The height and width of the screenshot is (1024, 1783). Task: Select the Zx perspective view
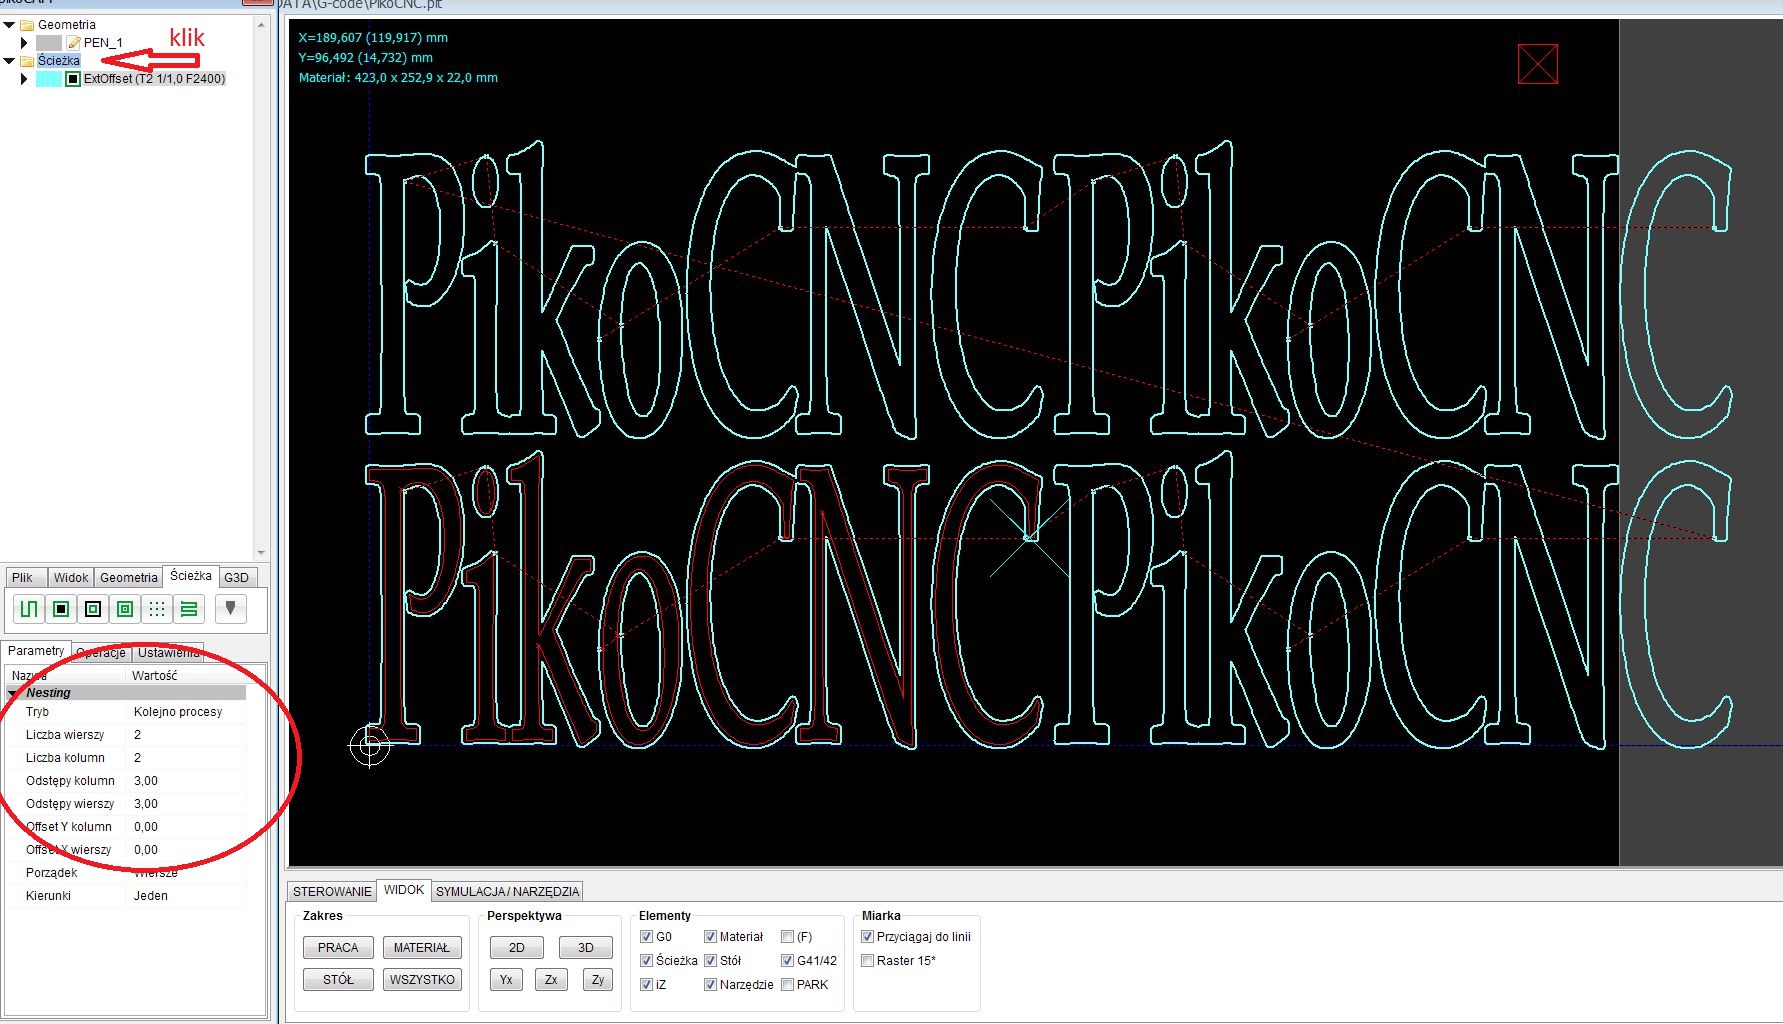551,980
